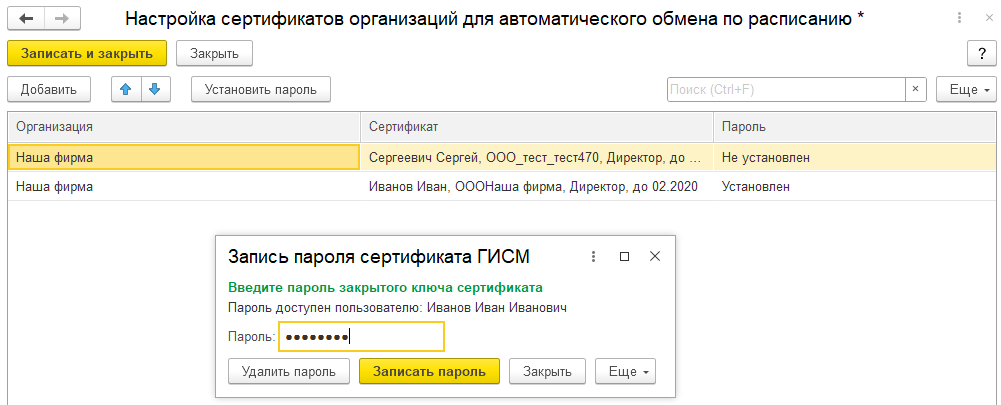
Task: Maximize the certificate password dialog
Action: (x=624, y=256)
